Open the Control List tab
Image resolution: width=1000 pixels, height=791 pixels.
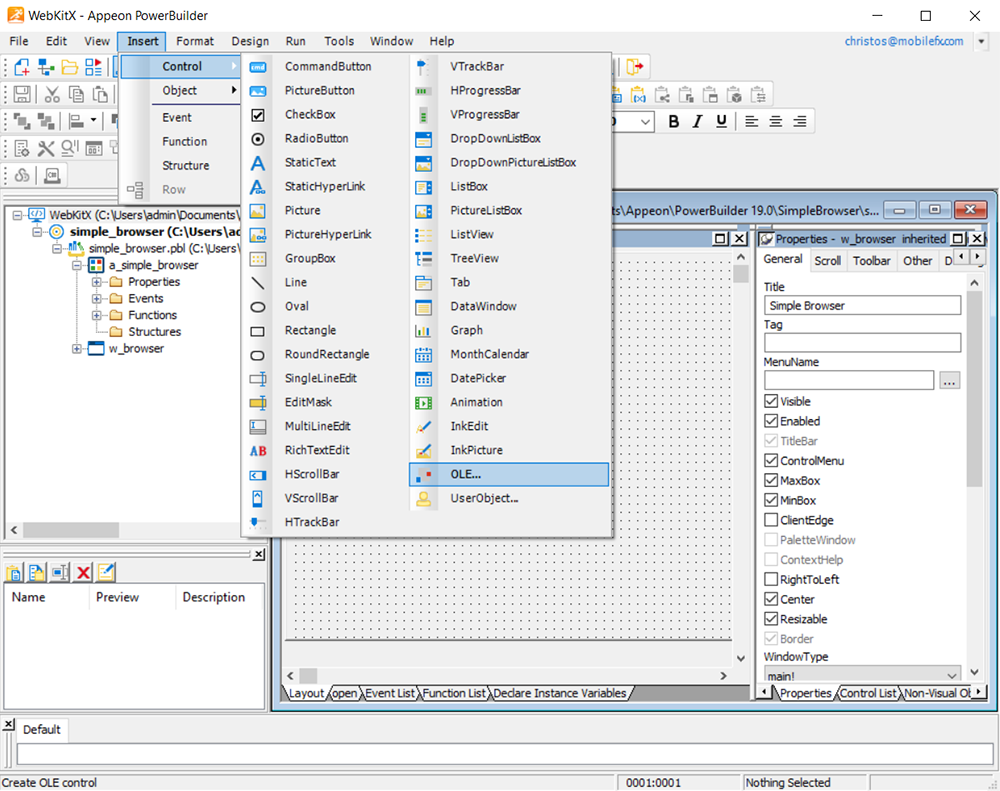tap(867, 693)
